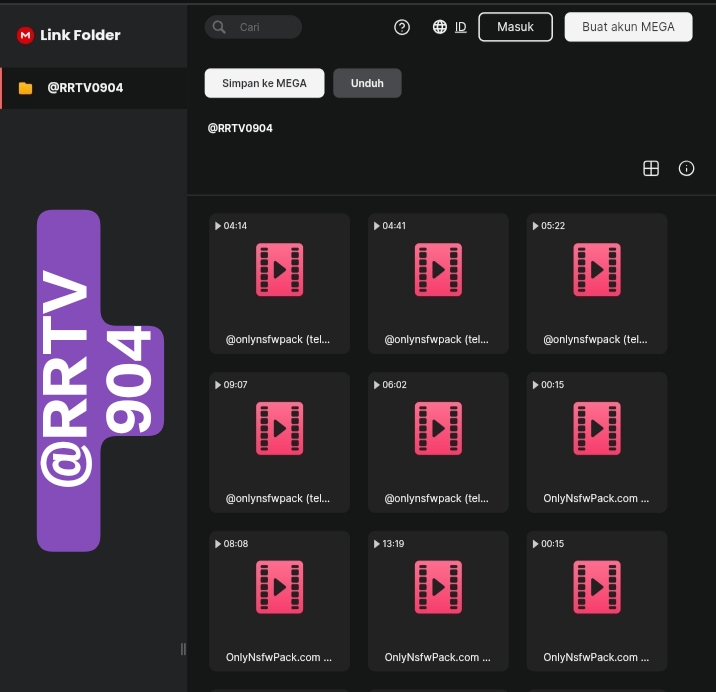
Task: Open the 08:08 video file
Action: point(279,601)
